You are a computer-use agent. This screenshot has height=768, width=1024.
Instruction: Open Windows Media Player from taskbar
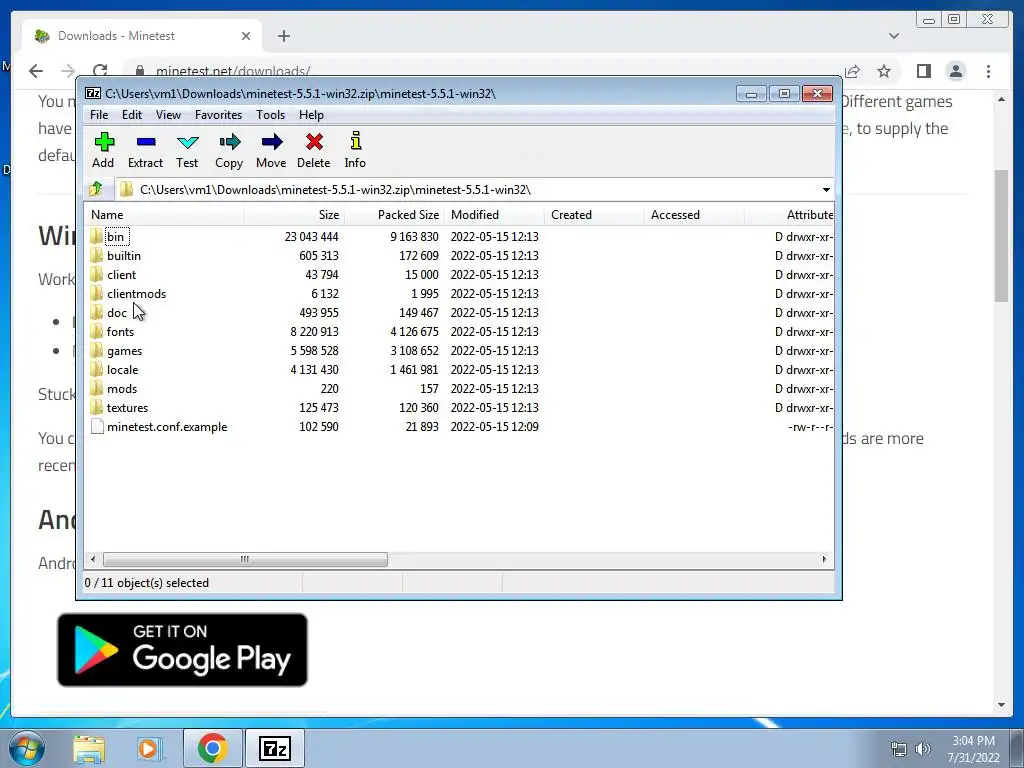pyautogui.click(x=149, y=748)
